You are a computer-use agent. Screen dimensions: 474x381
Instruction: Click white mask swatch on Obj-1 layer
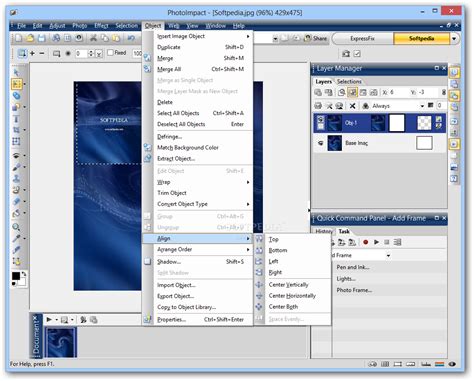(397, 123)
